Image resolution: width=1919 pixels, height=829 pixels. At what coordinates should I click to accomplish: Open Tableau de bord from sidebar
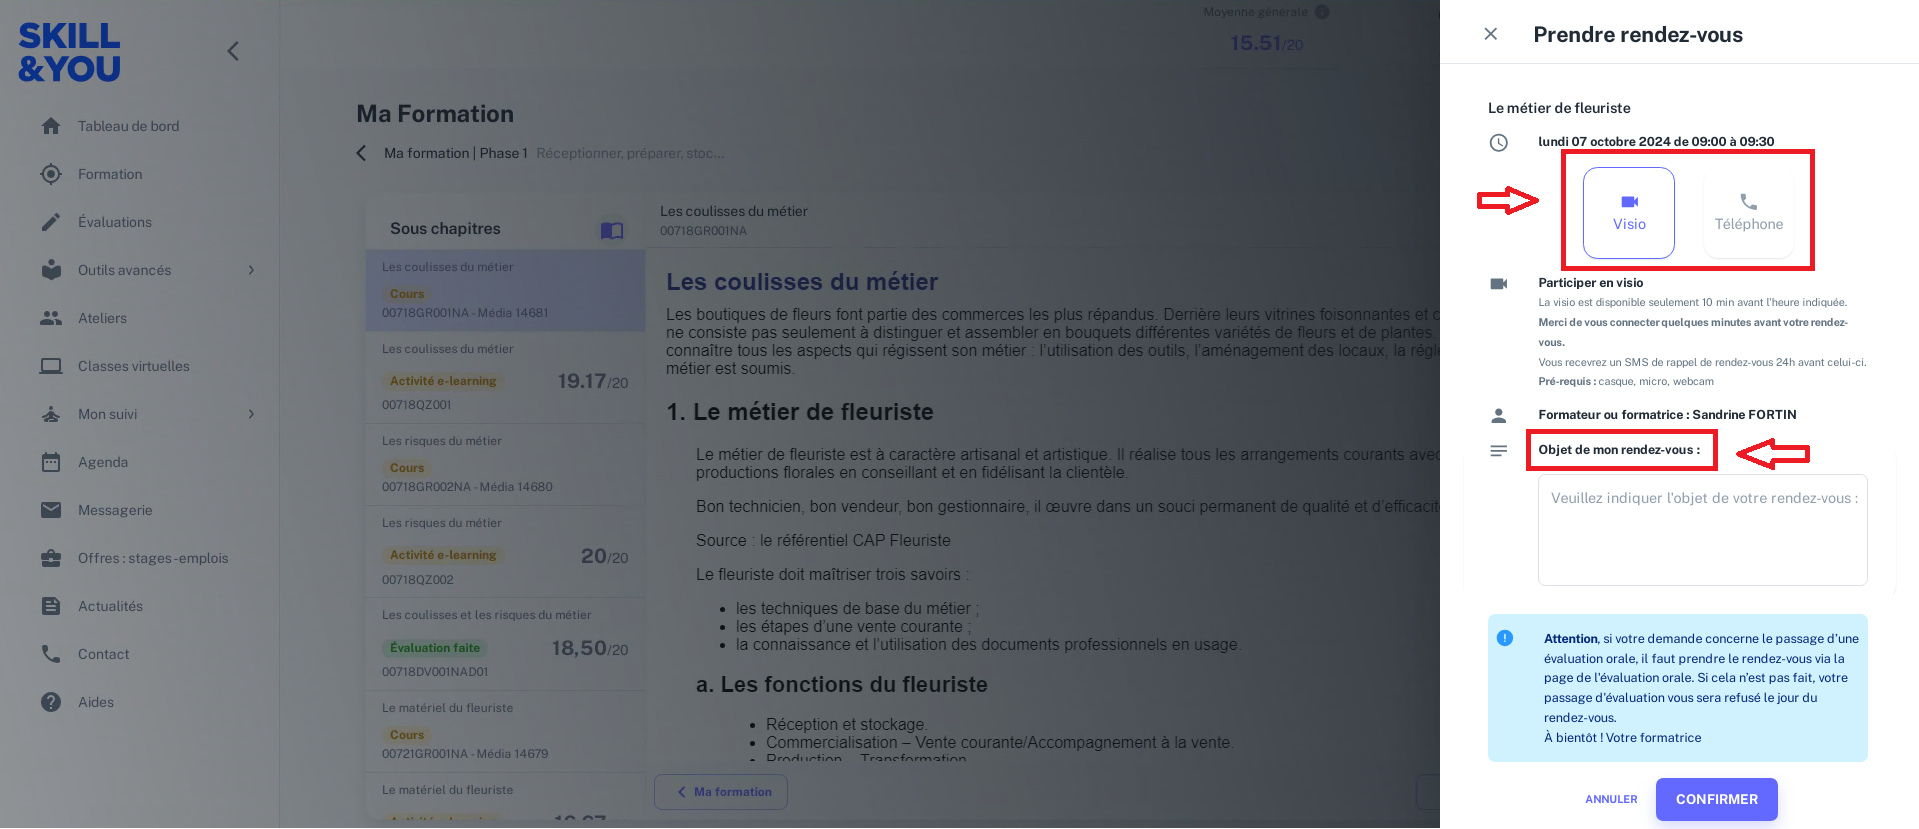pos(128,126)
